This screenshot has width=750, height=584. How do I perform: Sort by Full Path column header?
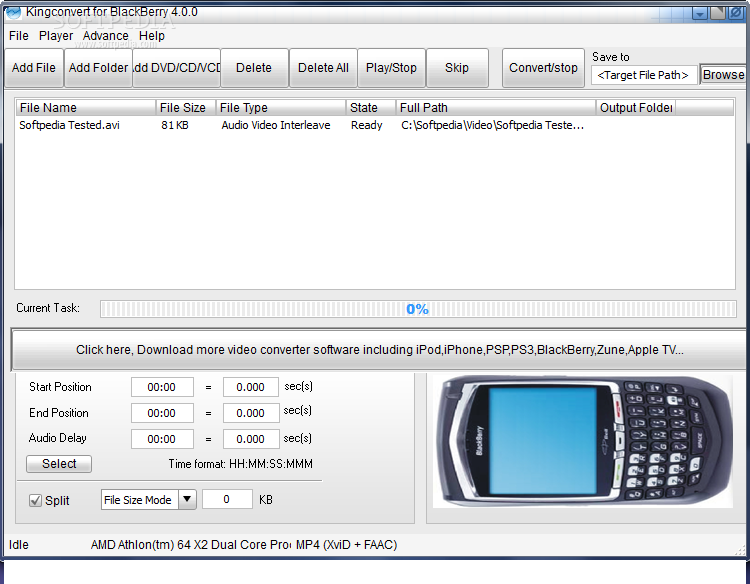pos(496,108)
